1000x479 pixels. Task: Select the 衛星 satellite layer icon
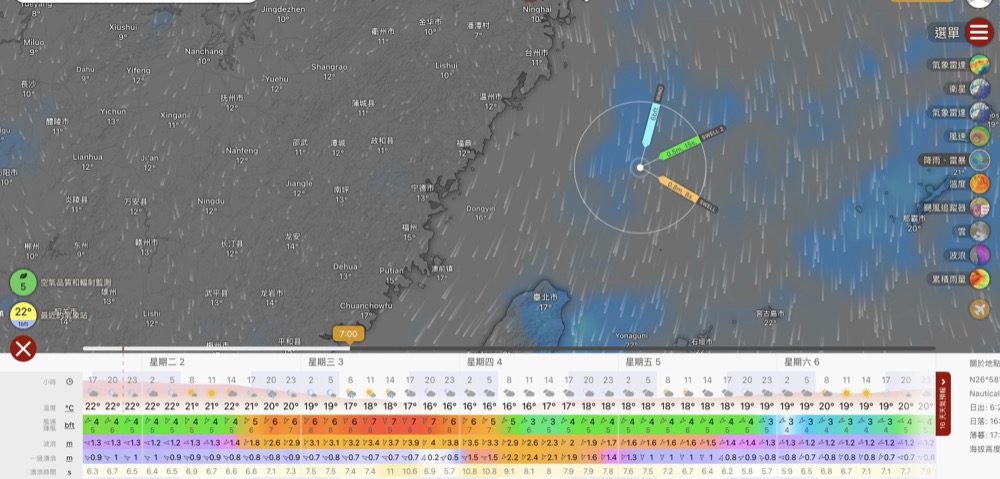(981, 89)
